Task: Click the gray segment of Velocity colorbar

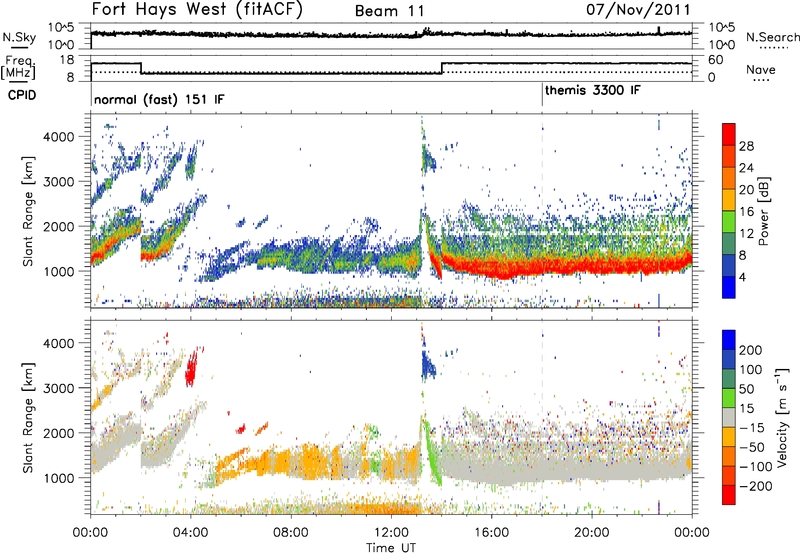Action: tap(729, 418)
